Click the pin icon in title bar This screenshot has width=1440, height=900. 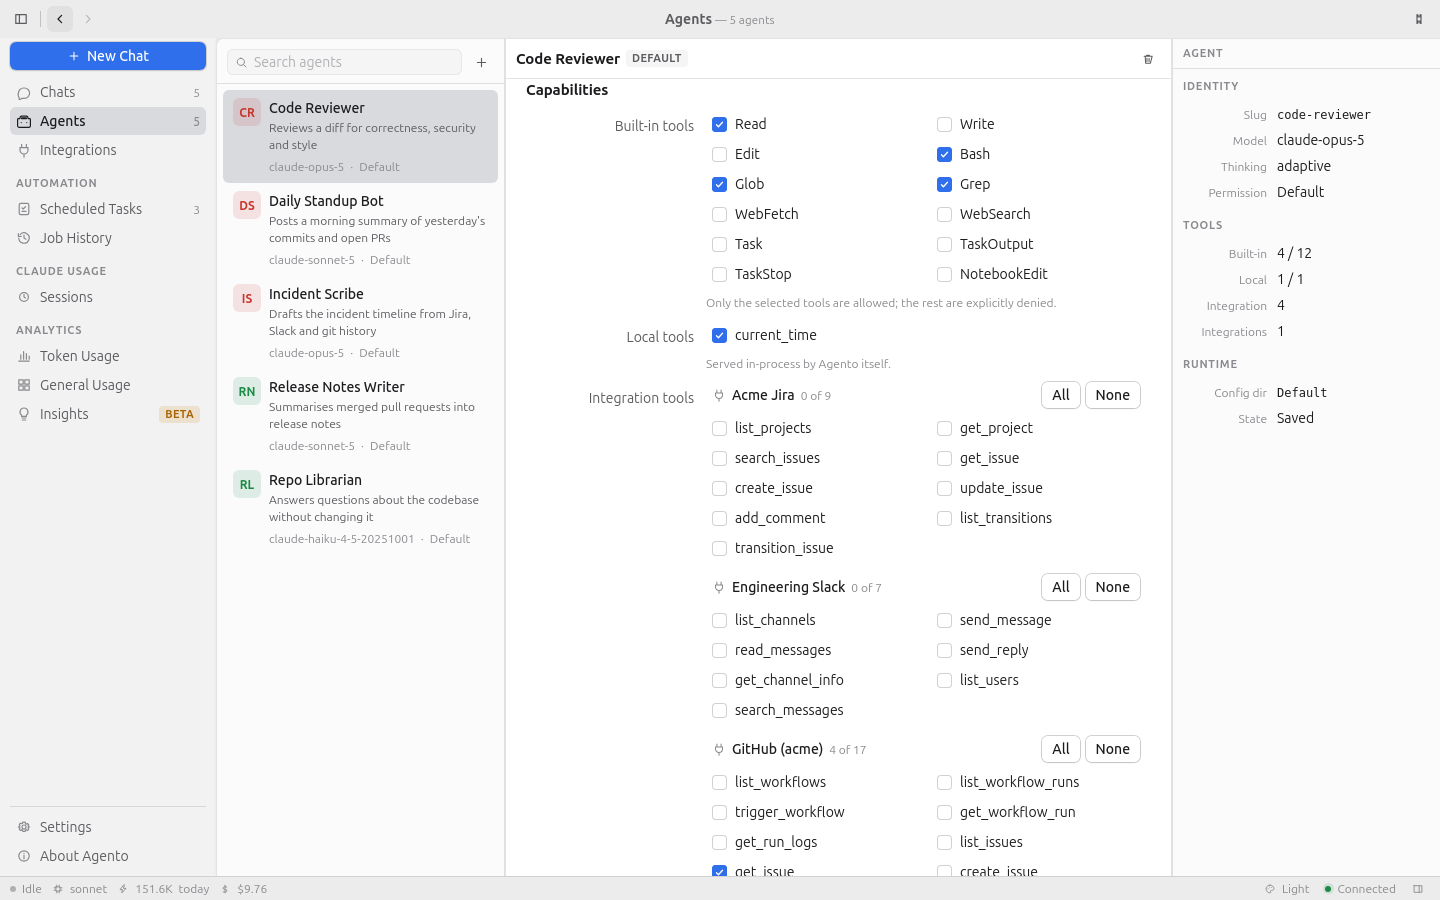point(1418,19)
